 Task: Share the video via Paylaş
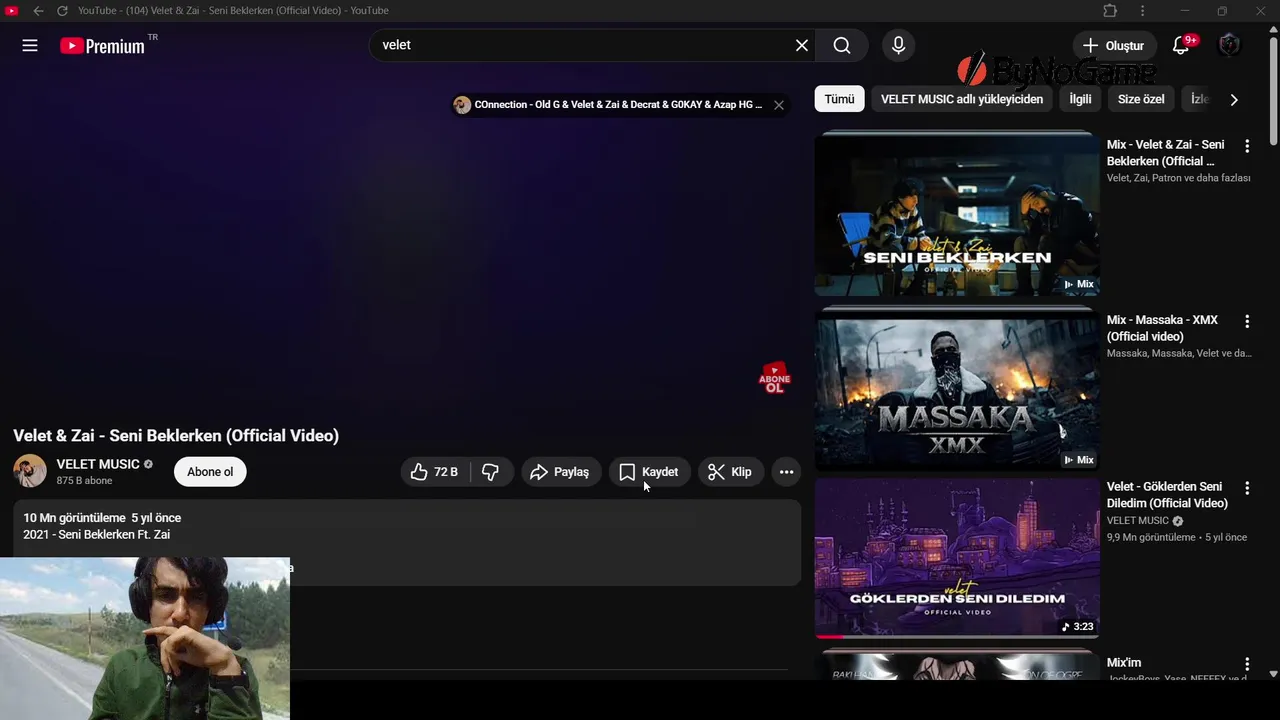[560, 472]
